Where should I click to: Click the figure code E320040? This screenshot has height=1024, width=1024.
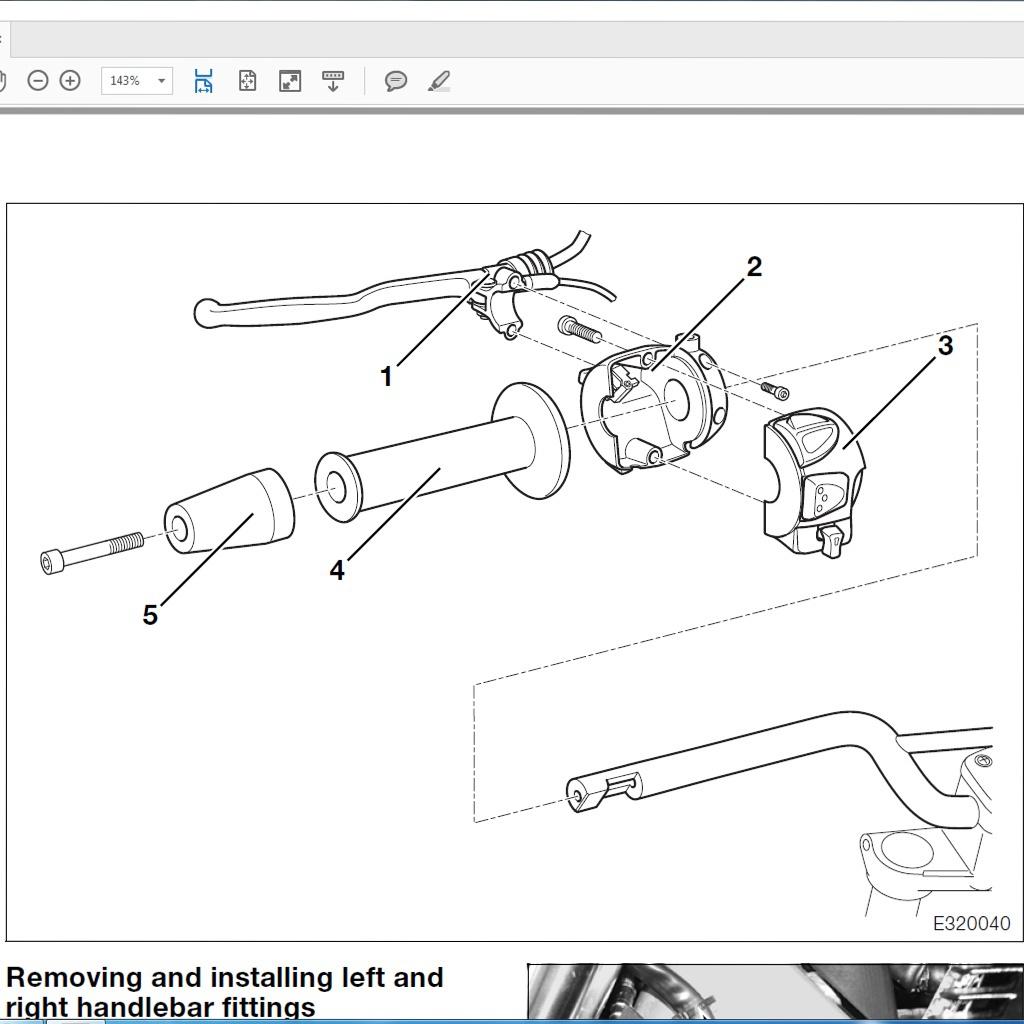pos(971,923)
